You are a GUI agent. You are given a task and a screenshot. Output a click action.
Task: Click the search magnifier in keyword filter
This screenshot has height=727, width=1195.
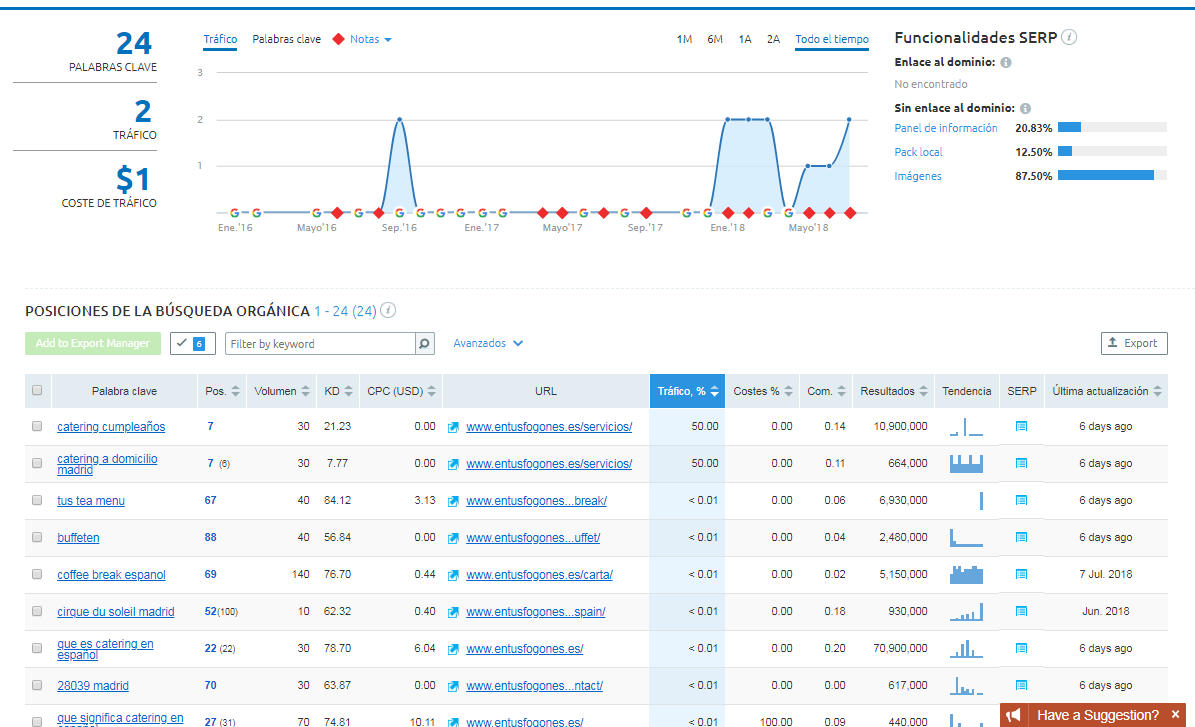(425, 344)
